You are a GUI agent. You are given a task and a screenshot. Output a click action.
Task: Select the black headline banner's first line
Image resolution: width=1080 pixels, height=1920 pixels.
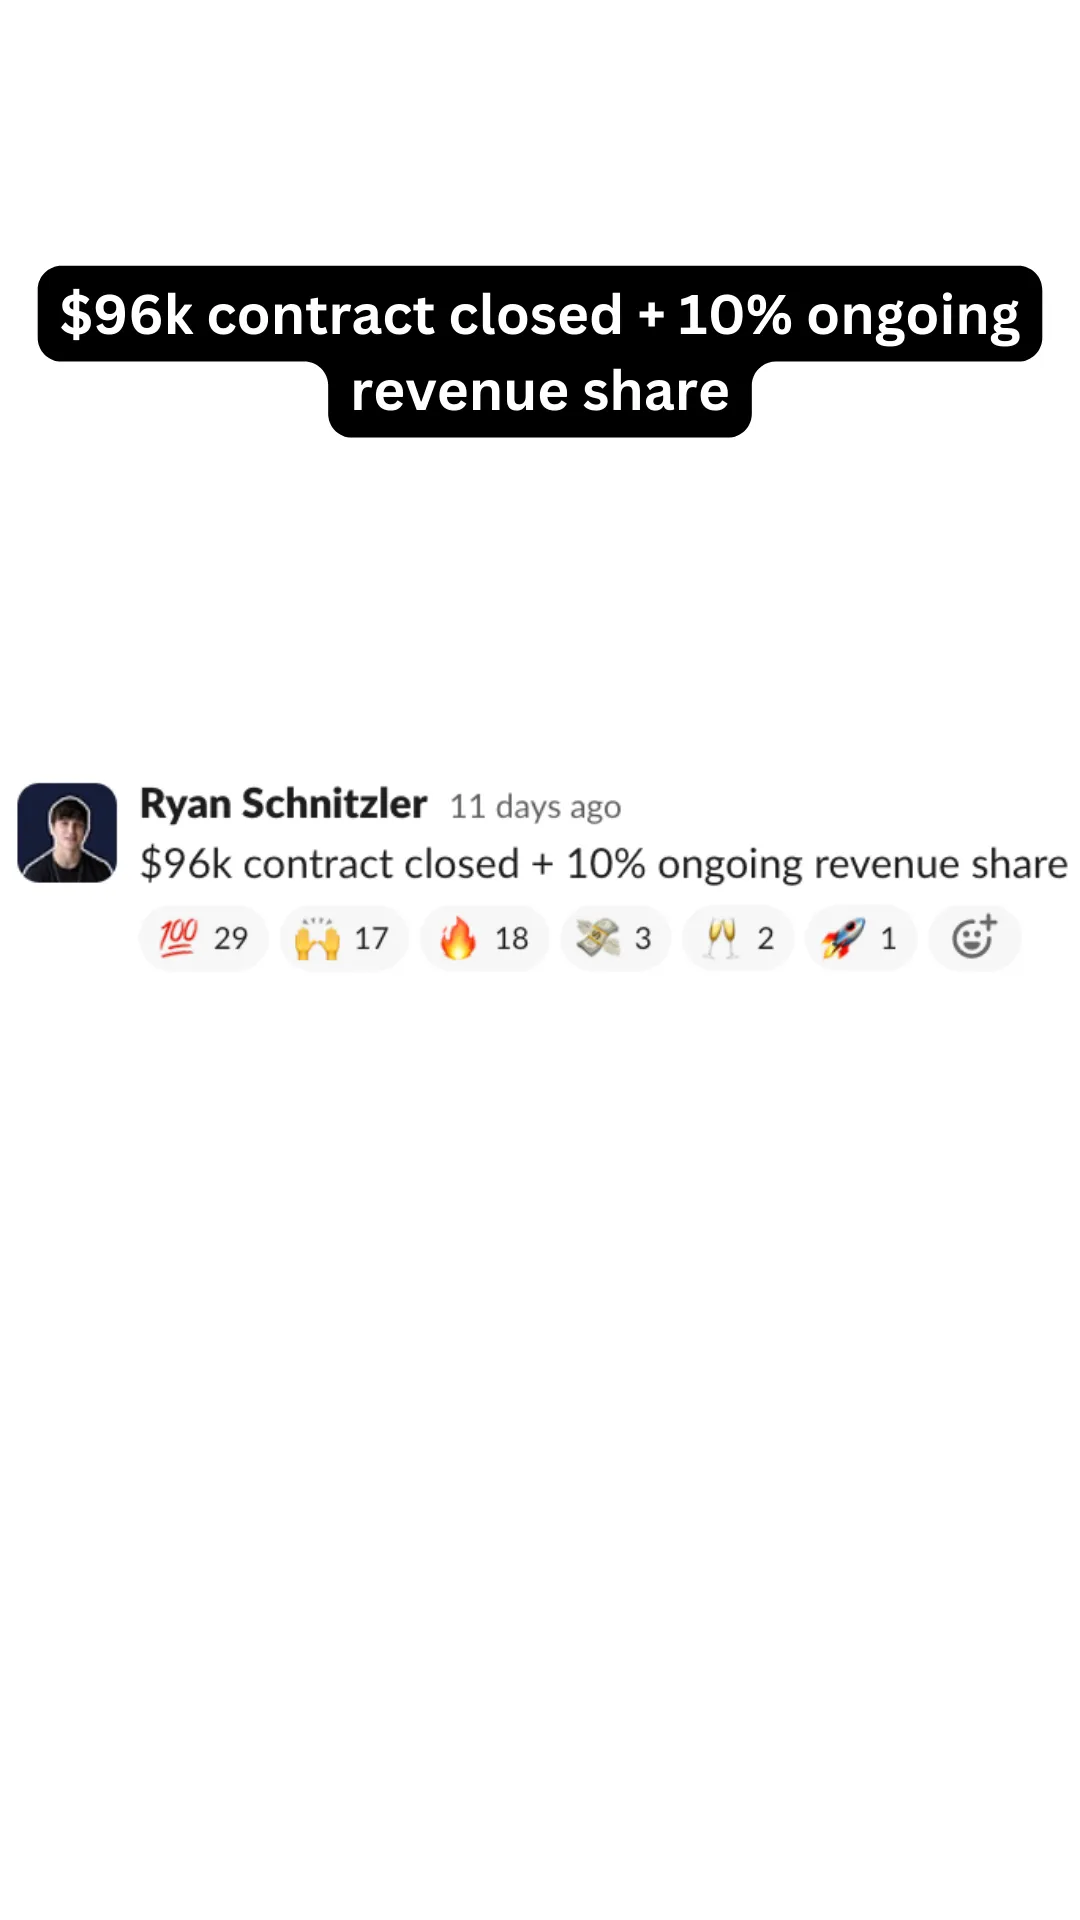540,314
